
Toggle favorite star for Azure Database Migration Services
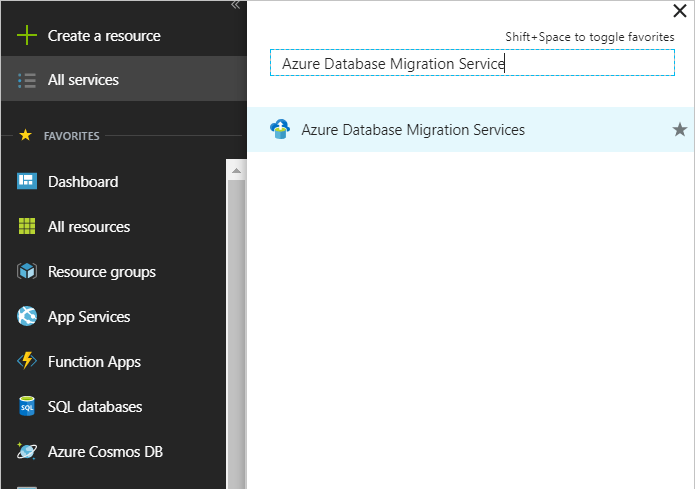(680, 130)
